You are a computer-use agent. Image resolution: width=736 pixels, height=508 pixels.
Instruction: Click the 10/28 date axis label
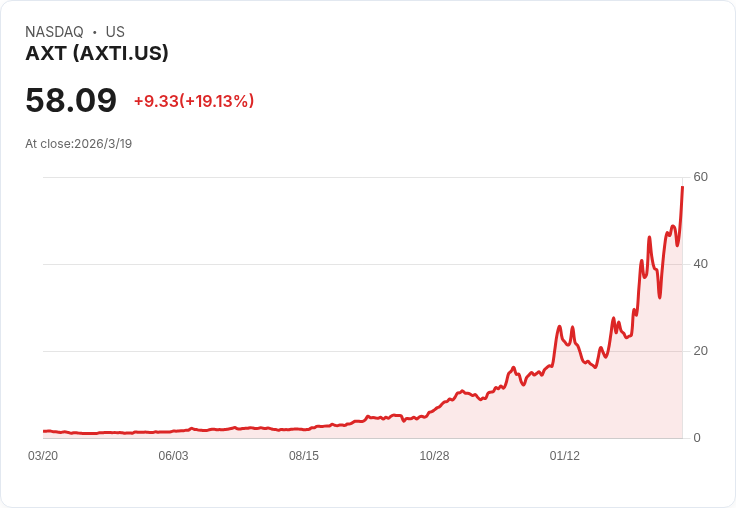pyautogui.click(x=434, y=456)
